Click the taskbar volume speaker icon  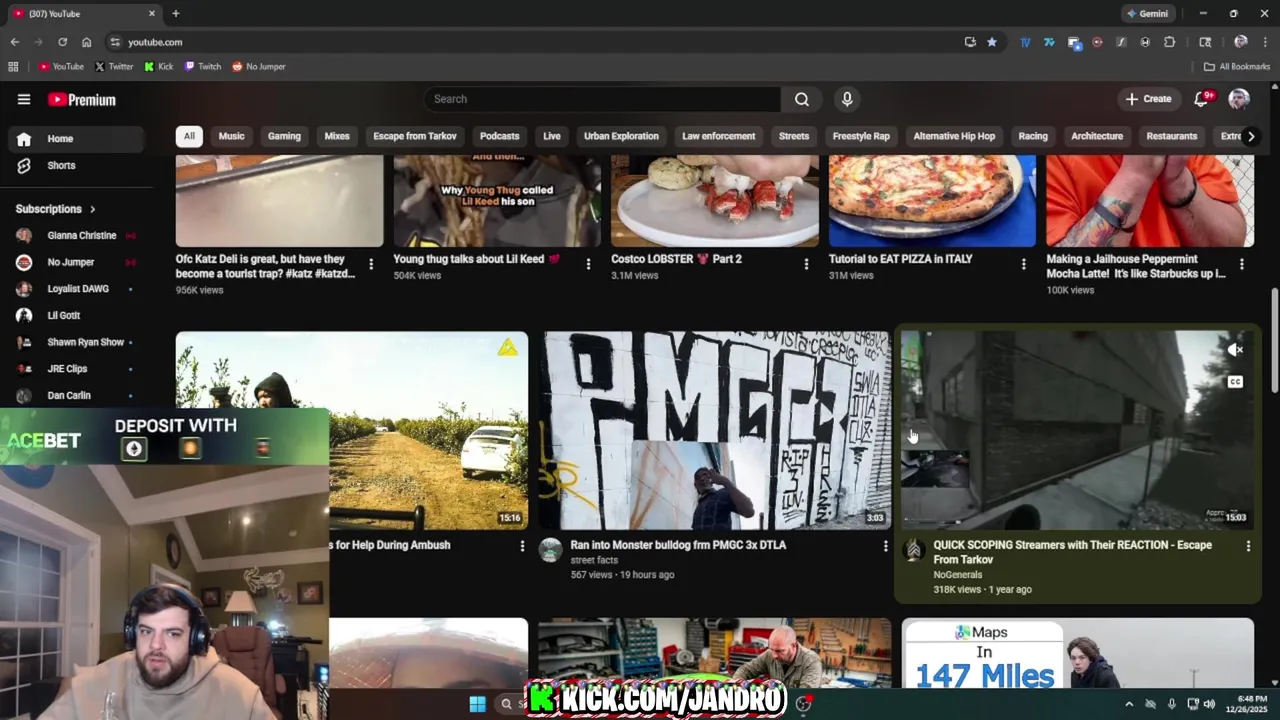(x=1209, y=704)
